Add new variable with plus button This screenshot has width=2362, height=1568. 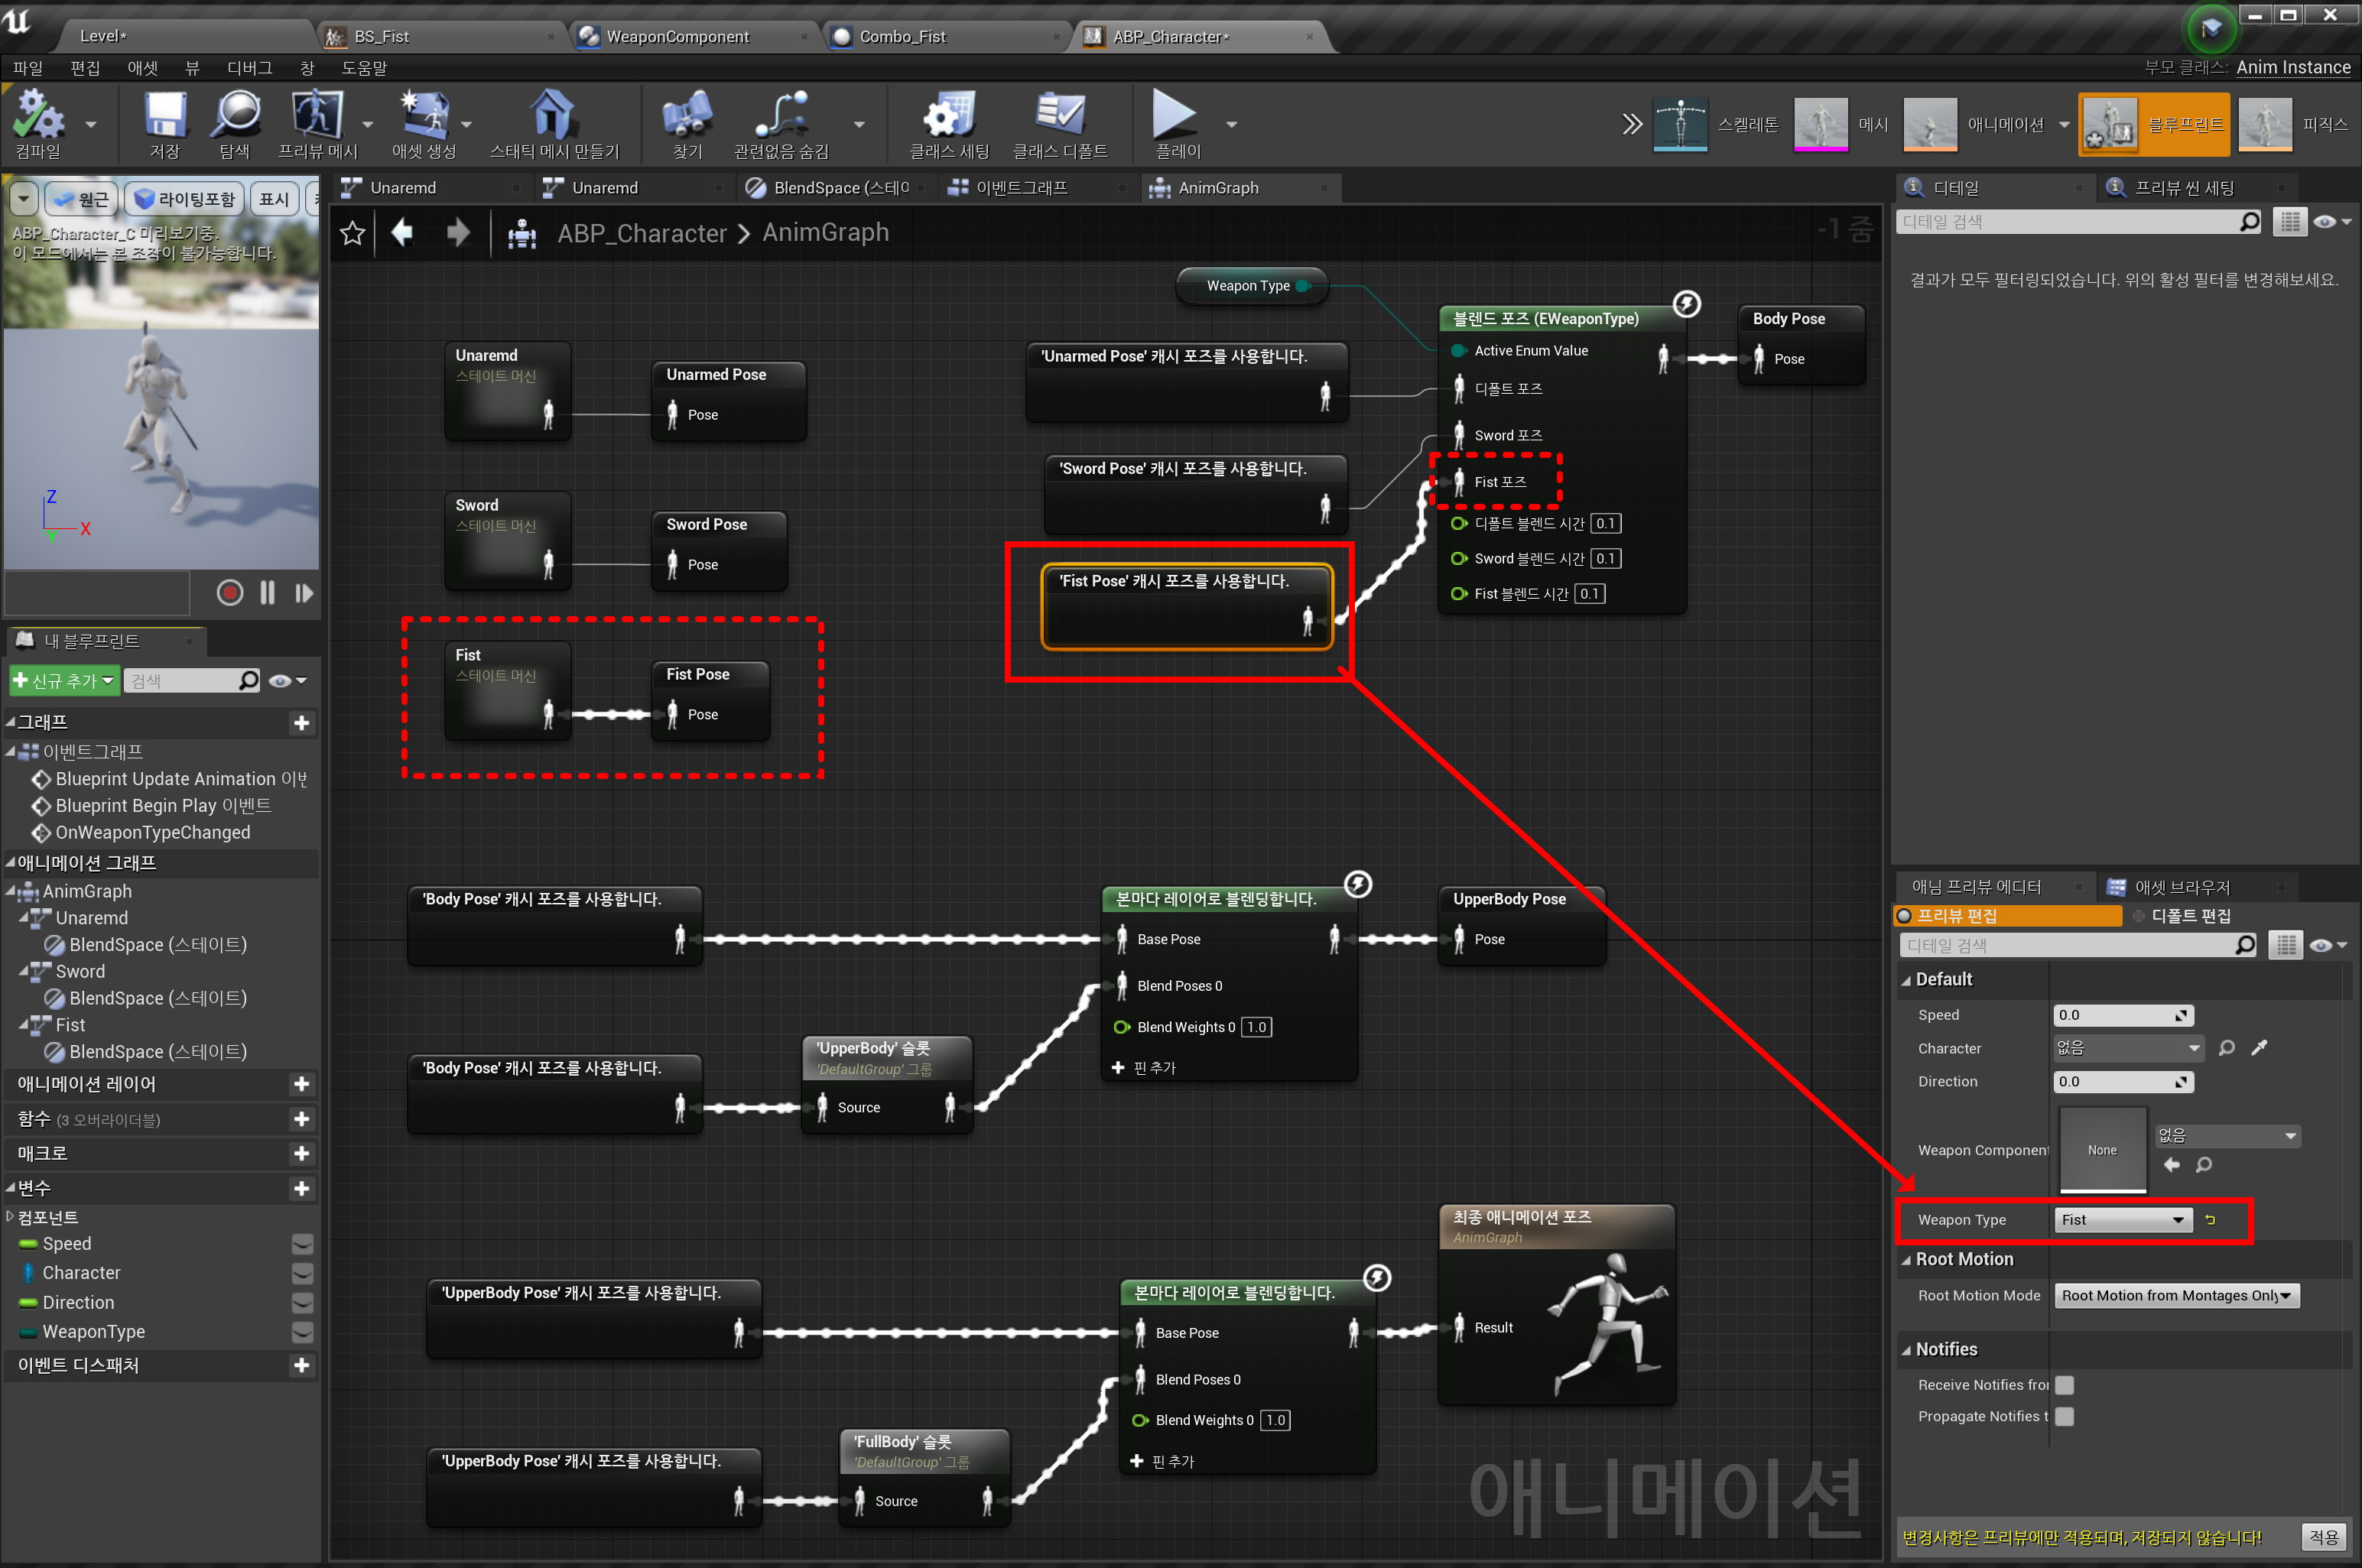coord(301,1188)
